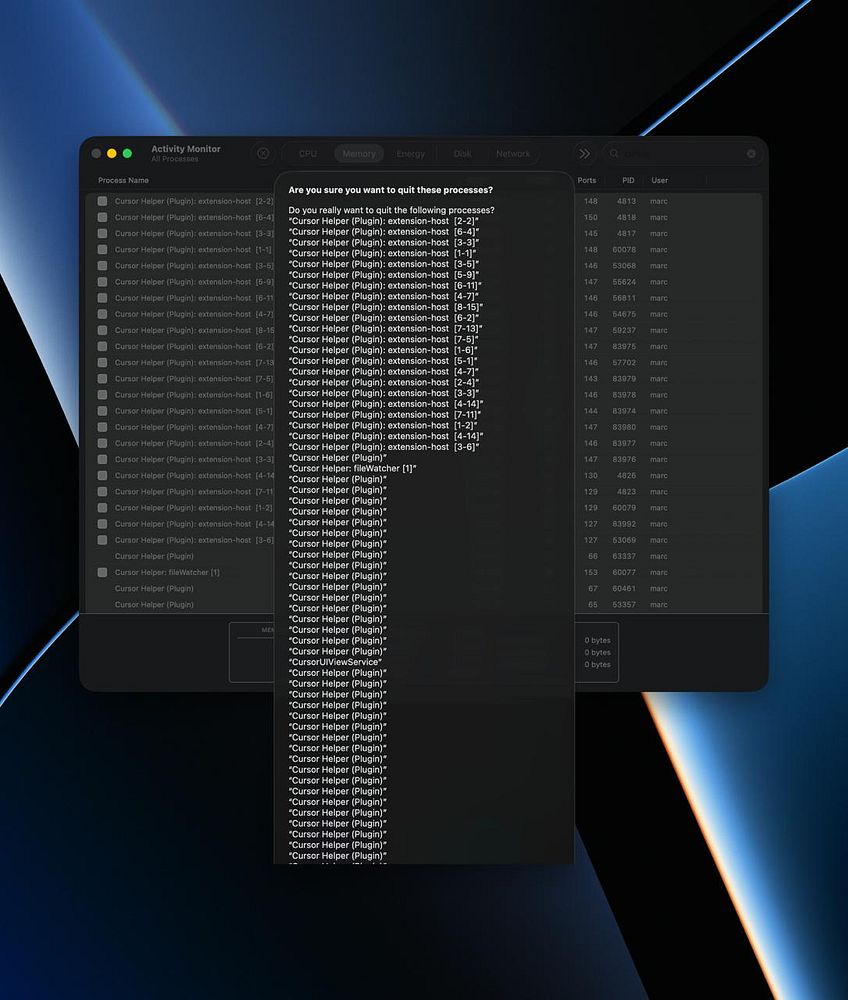848x1000 pixels.
Task: Sort by the PID column header
Action: click(628, 180)
